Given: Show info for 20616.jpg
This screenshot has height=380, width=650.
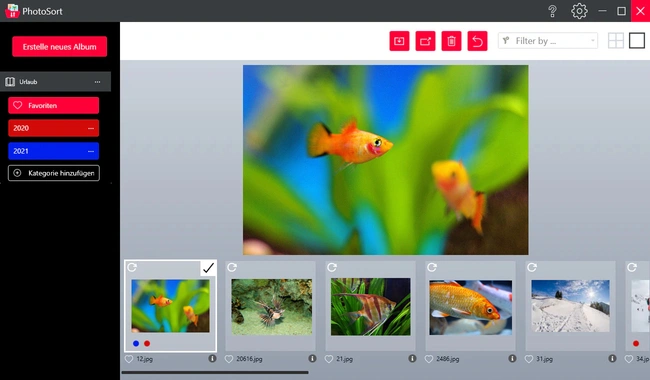Looking at the screenshot, I should tap(312, 358).
